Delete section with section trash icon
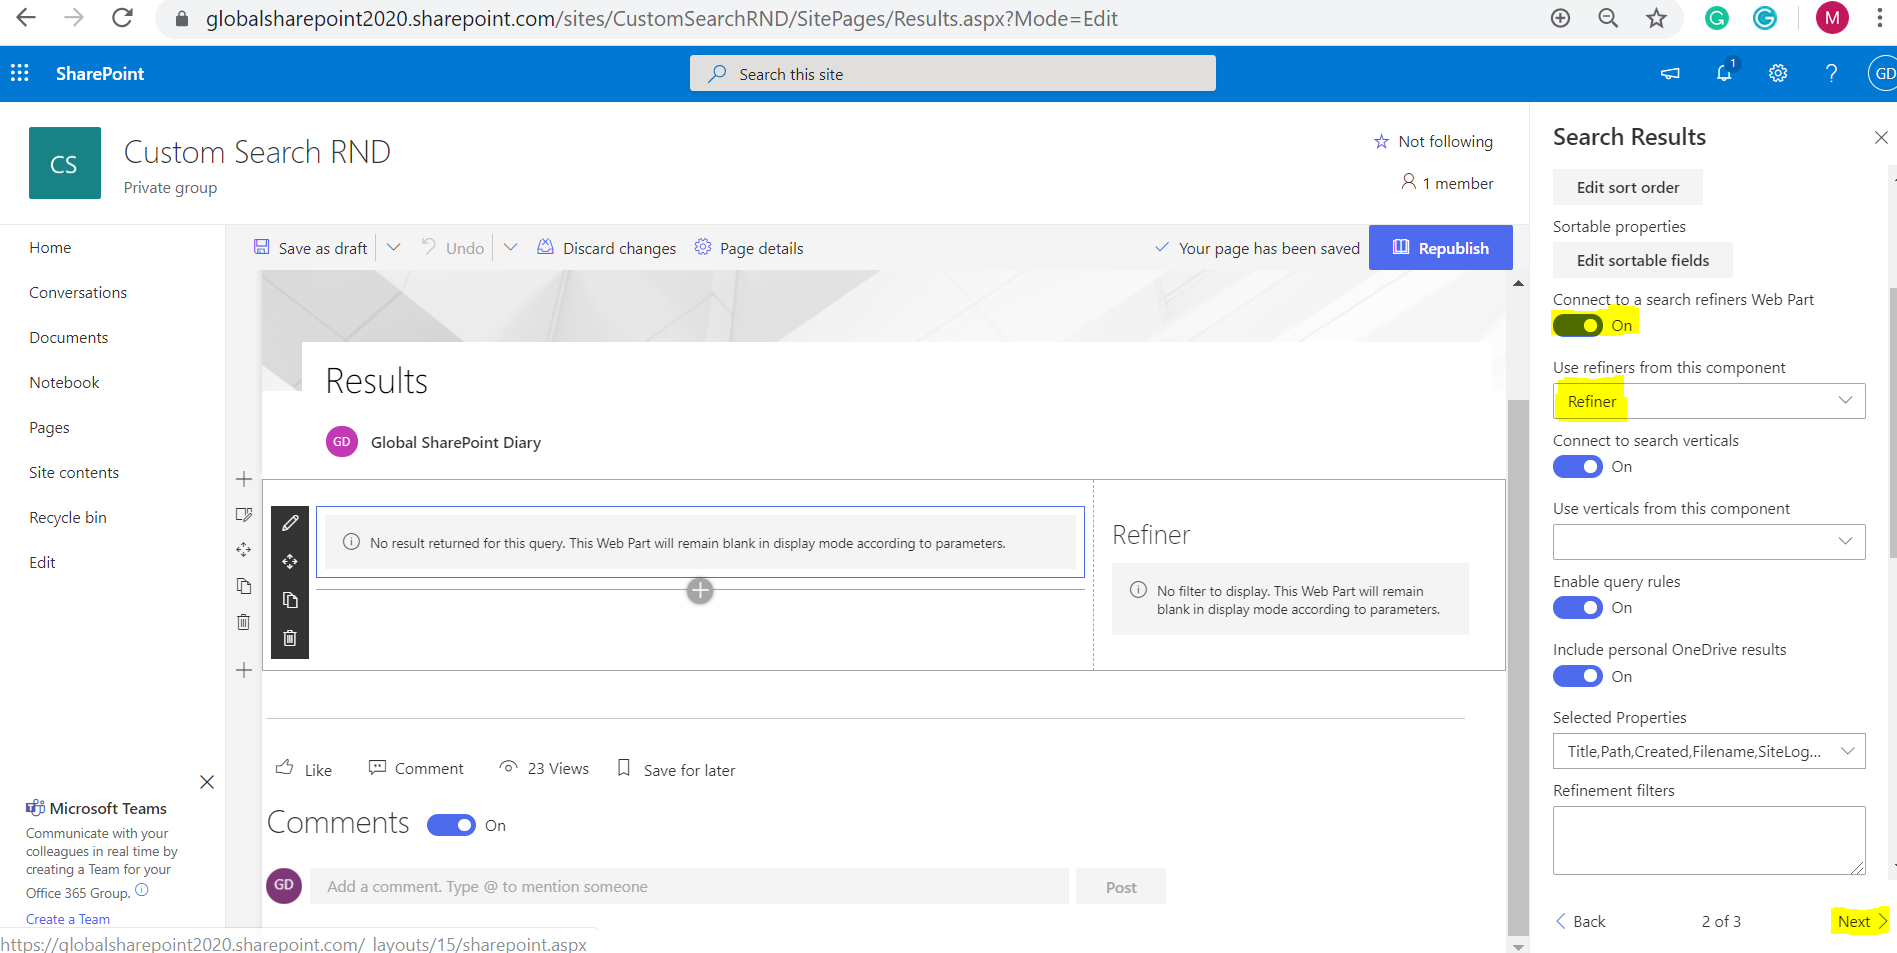This screenshot has height=953, width=1897. [243, 621]
